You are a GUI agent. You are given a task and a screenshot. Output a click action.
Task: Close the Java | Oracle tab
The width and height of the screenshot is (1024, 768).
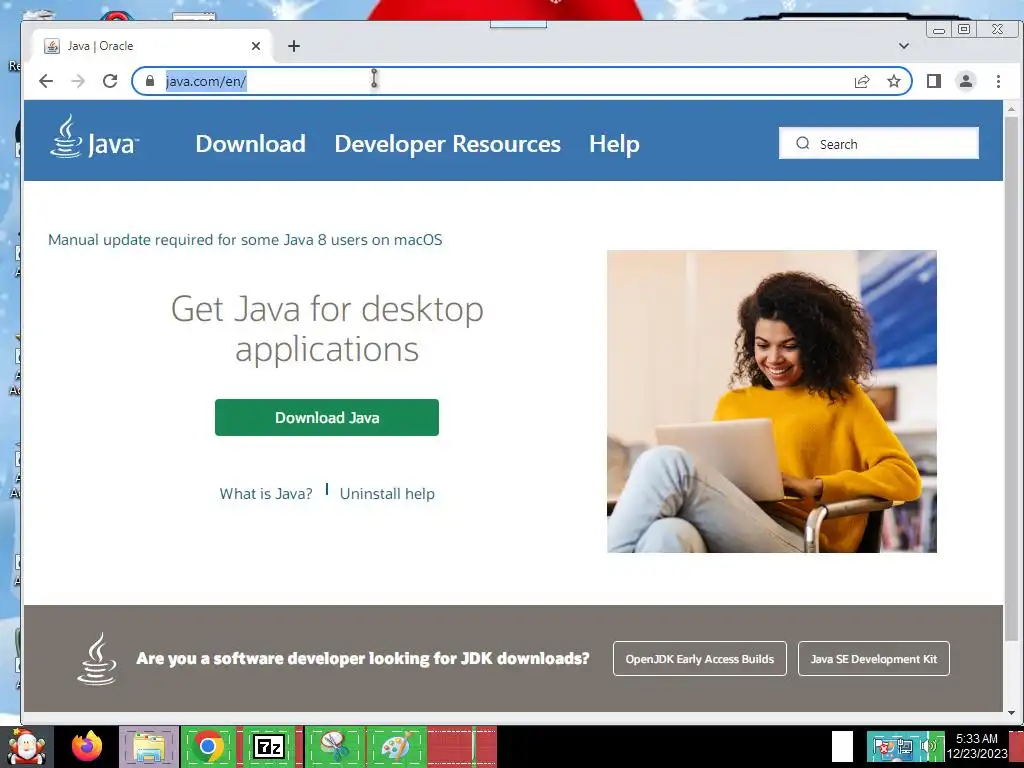tap(256, 46)
